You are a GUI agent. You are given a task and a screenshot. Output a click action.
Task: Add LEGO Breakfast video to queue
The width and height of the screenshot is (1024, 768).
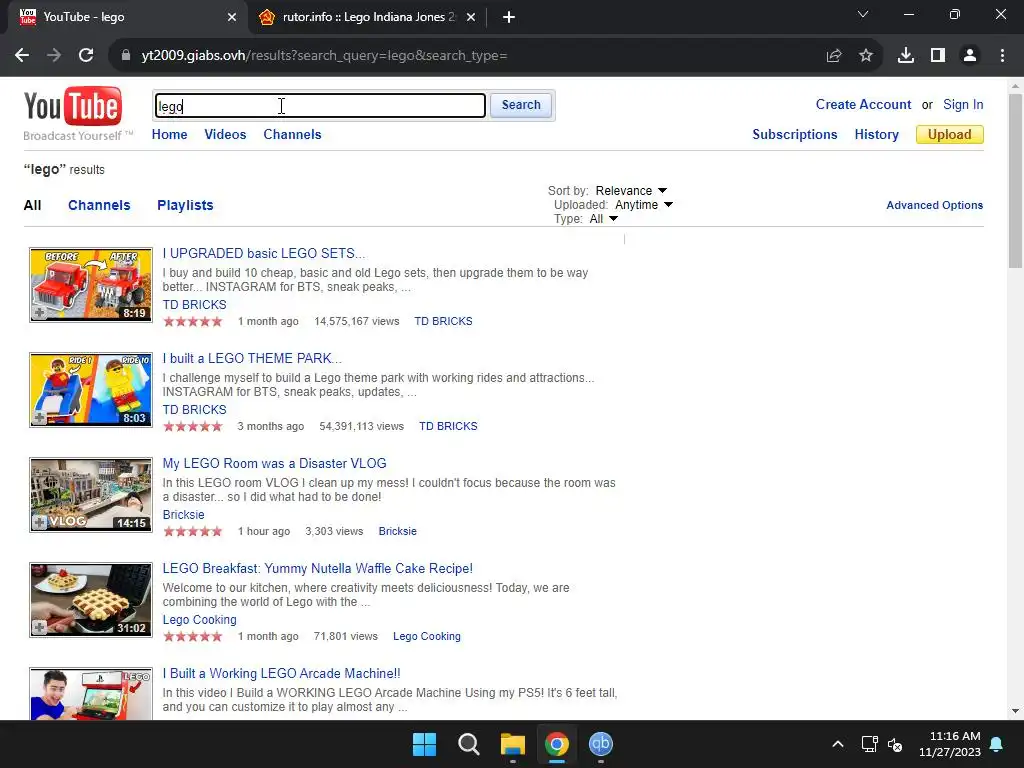[x=40, y=628]
